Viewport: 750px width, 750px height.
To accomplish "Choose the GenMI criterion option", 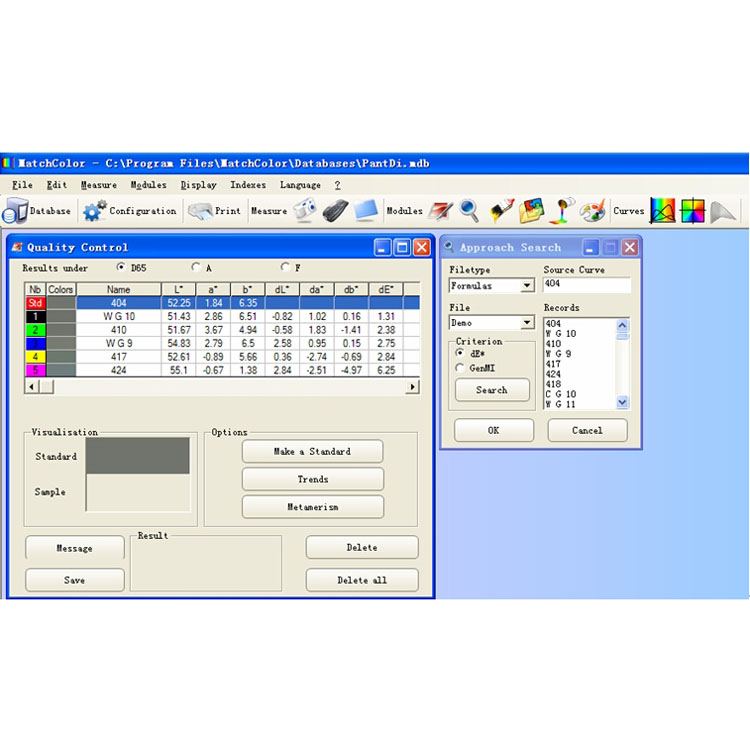I will pyautogui.click(x=460, y=367).
